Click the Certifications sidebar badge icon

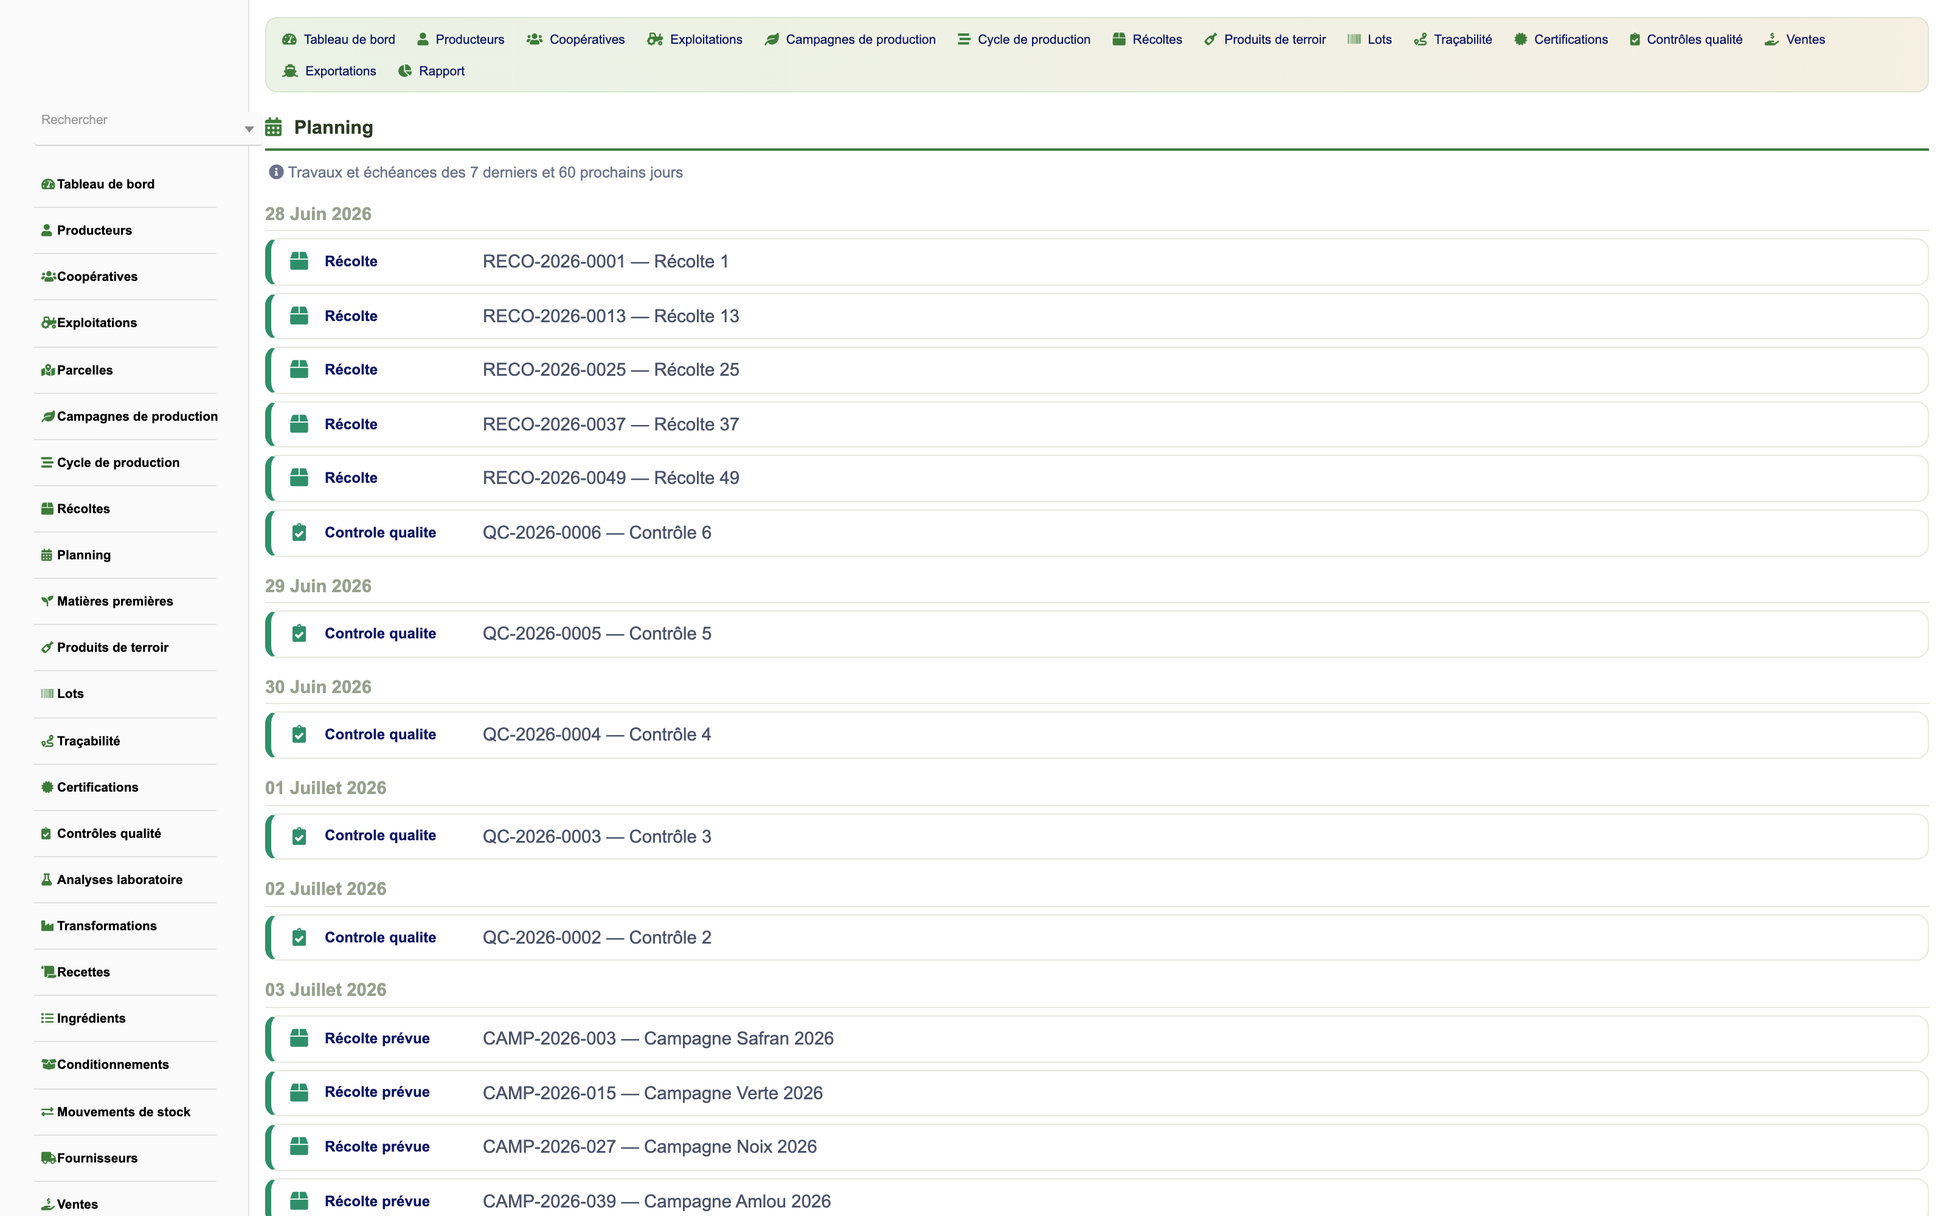click(x=47, y=787)
